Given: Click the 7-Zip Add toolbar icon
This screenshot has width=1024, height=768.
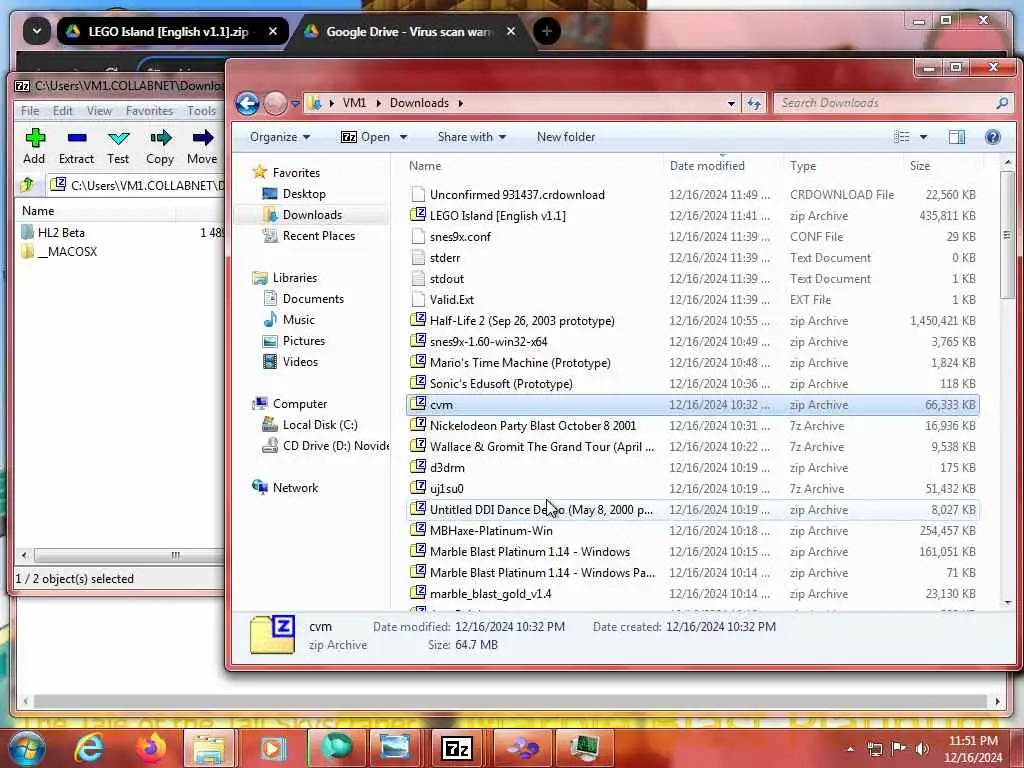Looking at the screenshot, I should click(x=35, y=138).
